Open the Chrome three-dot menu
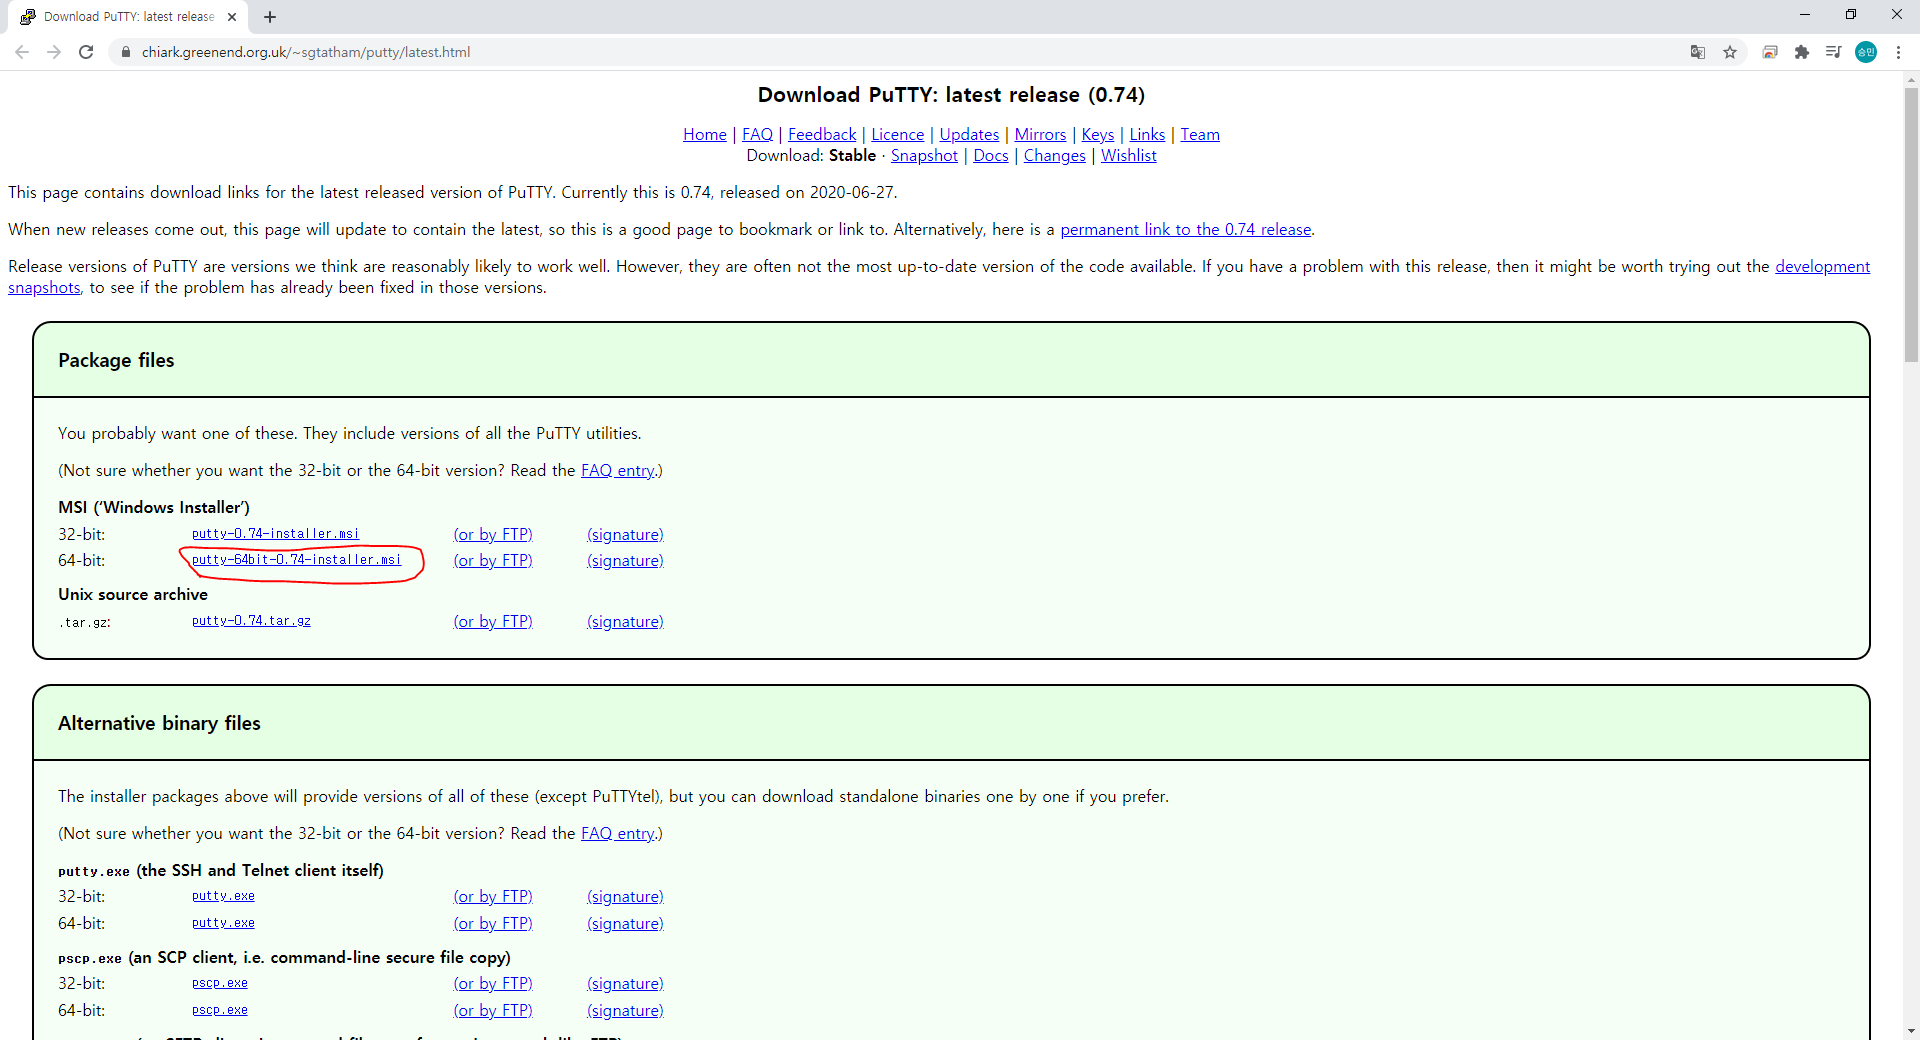Viewport: 1920px width, 1040px height. coord(1898,52)
